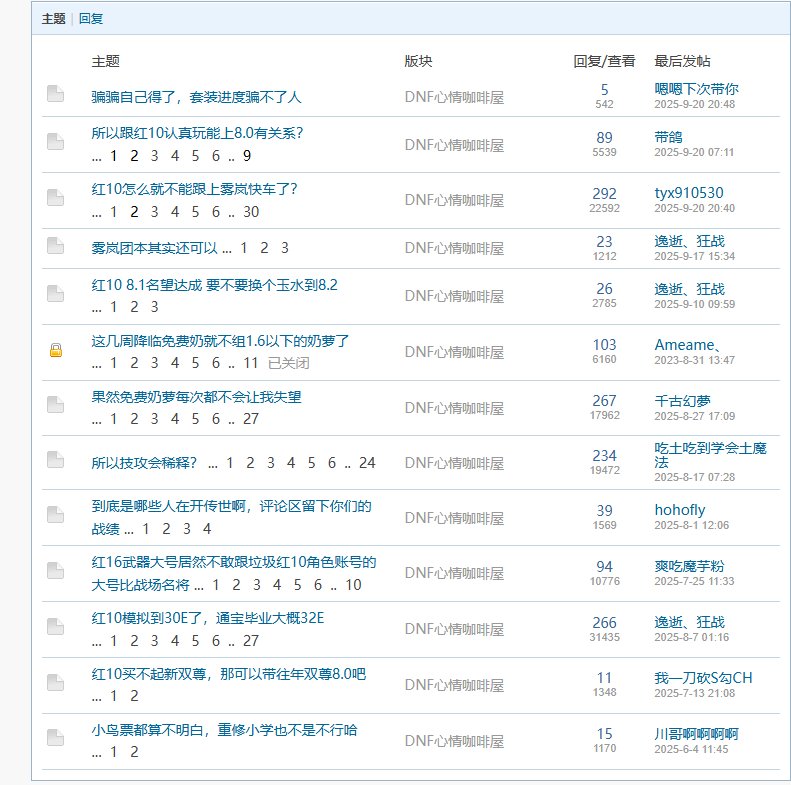
Task: Switch to the 回复 tab
Action: (90, 18)
